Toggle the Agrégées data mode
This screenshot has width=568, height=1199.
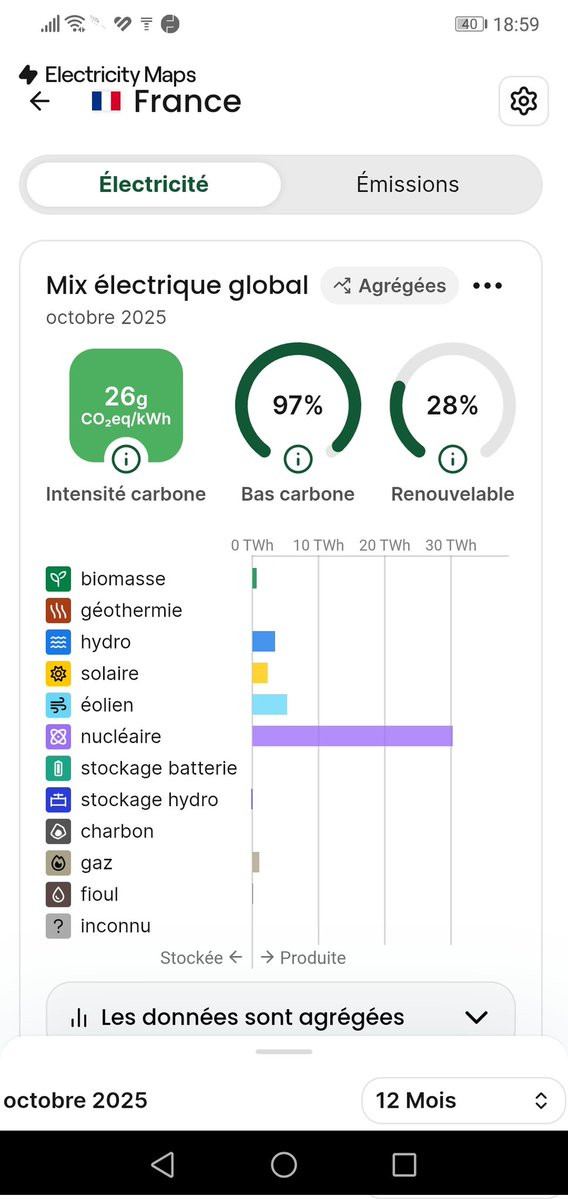click(390, 286)
